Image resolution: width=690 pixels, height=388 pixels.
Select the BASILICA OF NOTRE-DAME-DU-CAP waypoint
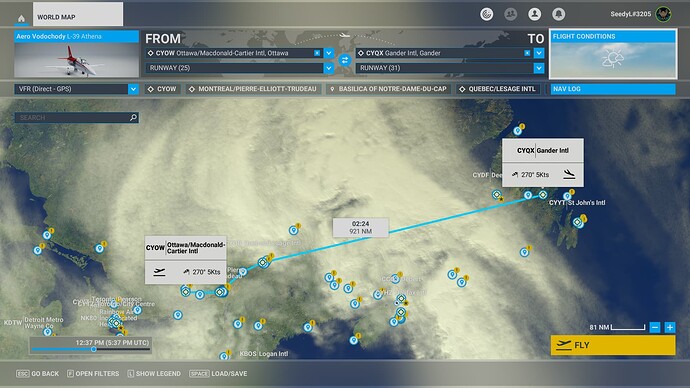click(389, 89)
